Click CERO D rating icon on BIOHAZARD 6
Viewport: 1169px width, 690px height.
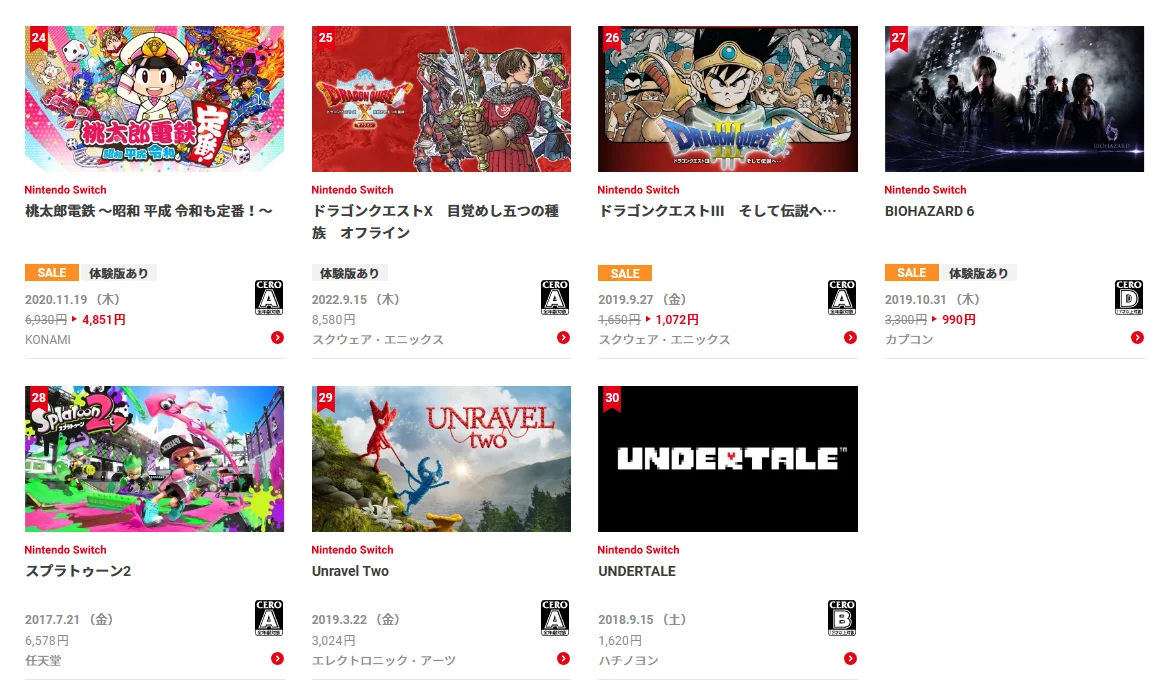[1129, 297]
